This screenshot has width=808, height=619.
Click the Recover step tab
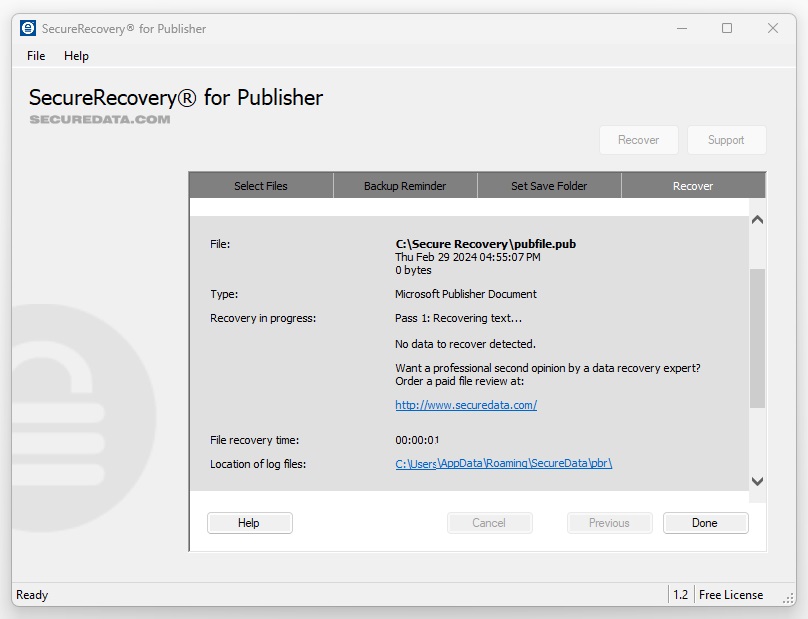[693, 186]
